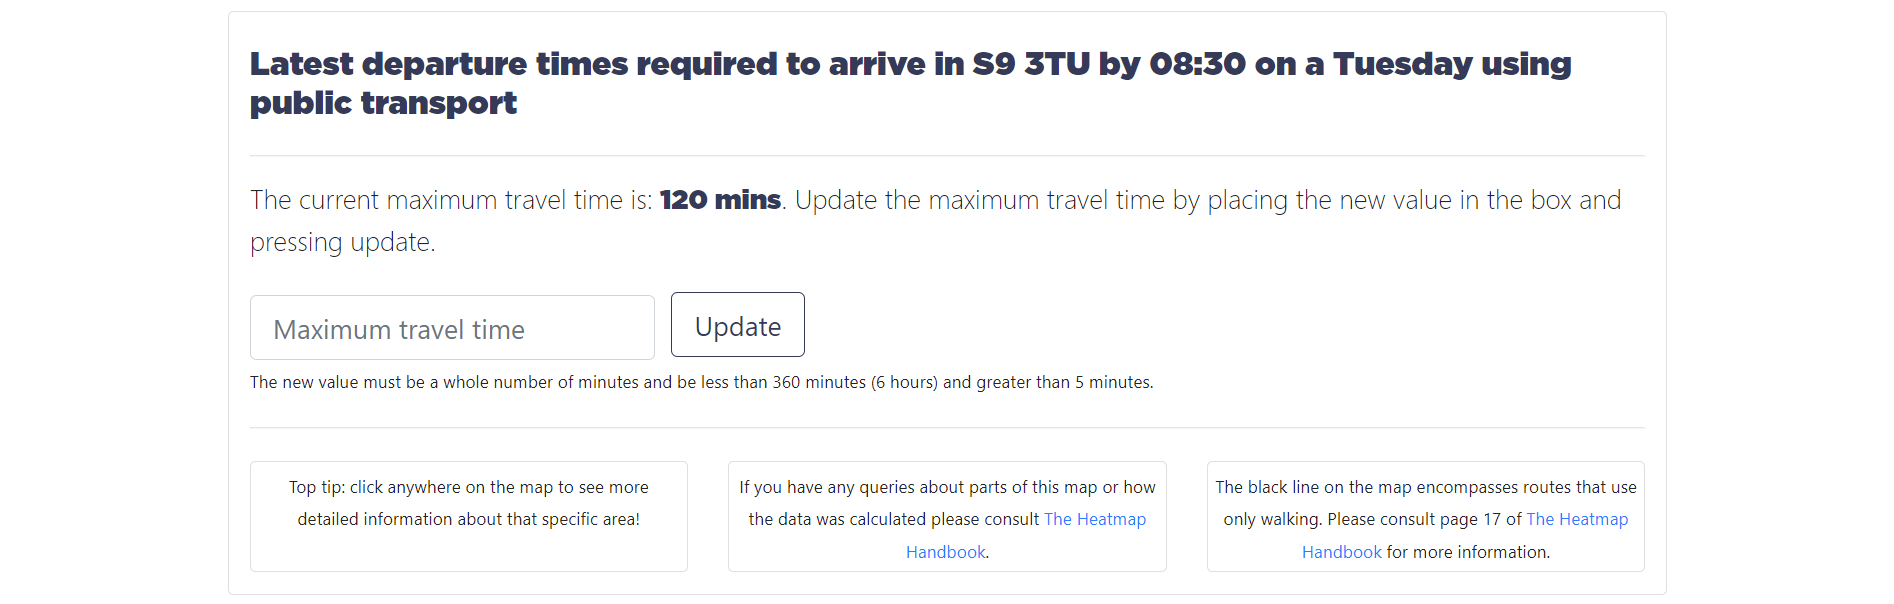Open 'The Heatmap' link in black line card

point(1577,519)
